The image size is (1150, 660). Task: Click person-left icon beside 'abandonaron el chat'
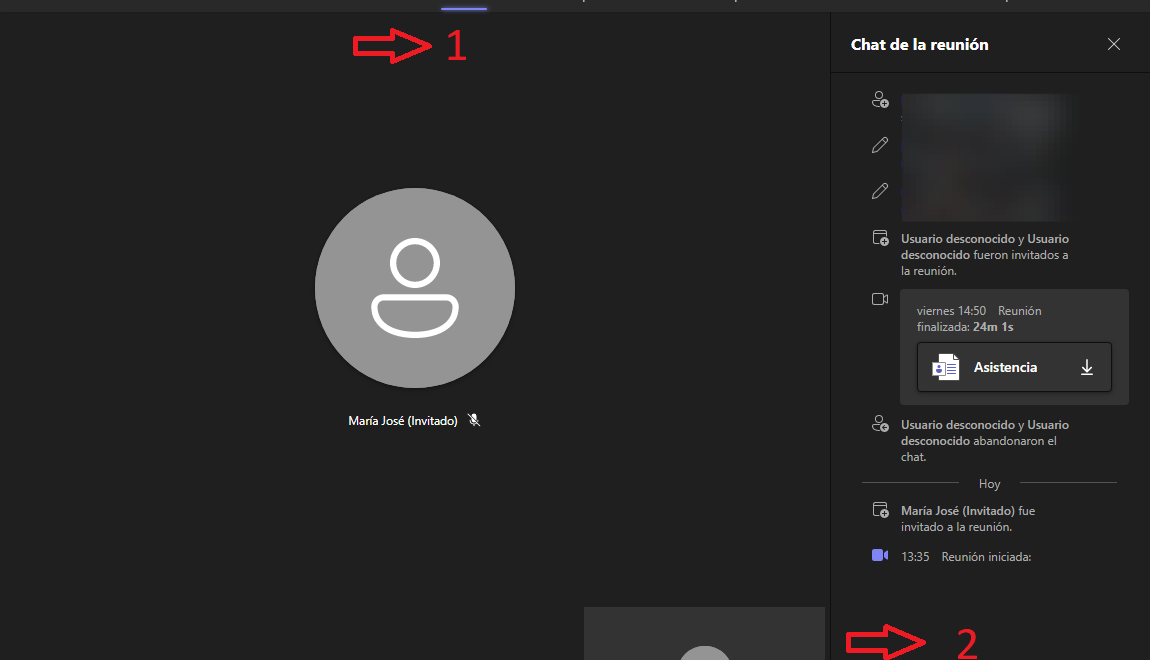880,424
